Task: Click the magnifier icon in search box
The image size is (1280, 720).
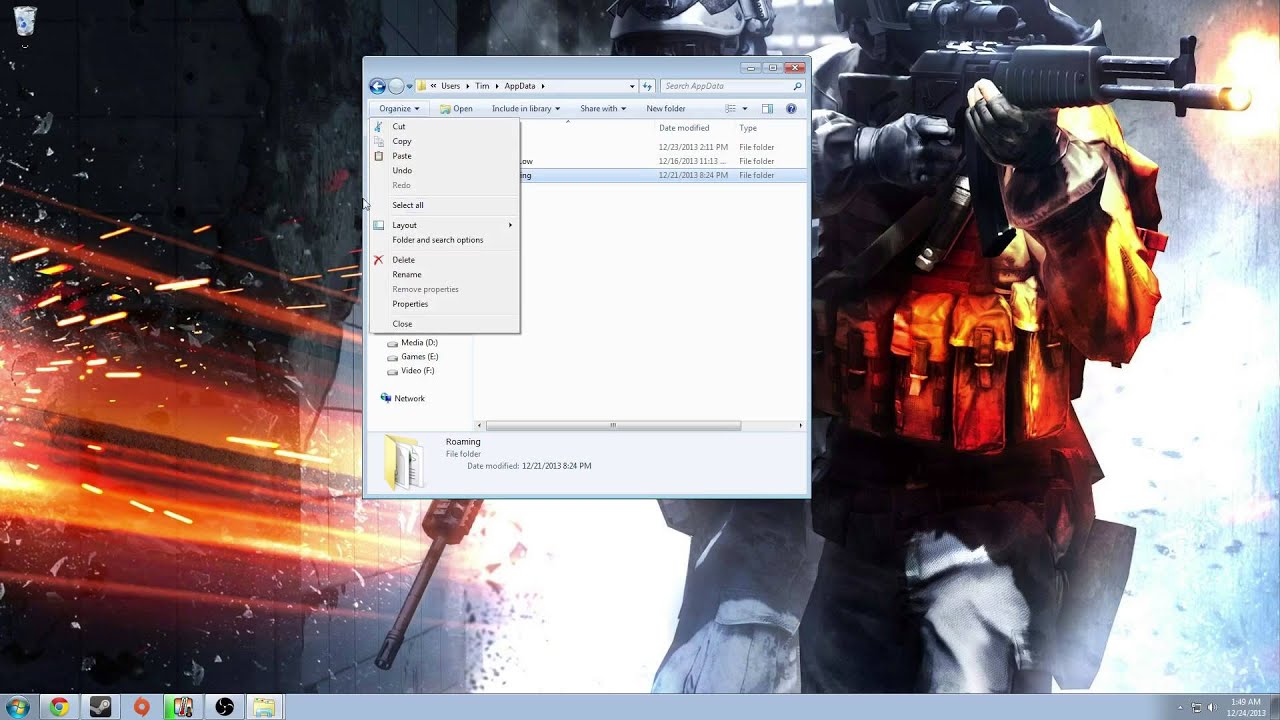Action: click(797, 86)
